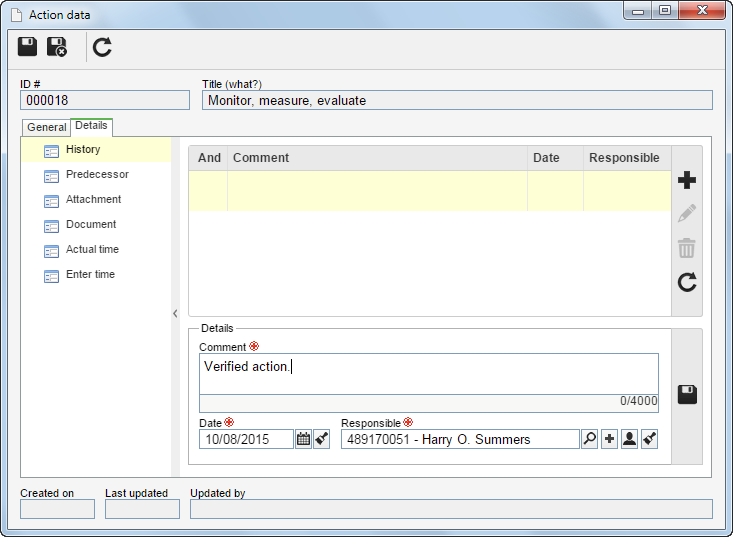Click the Actual time section icon
Viewport: 733px width, 537px height.
coord(51,251)
